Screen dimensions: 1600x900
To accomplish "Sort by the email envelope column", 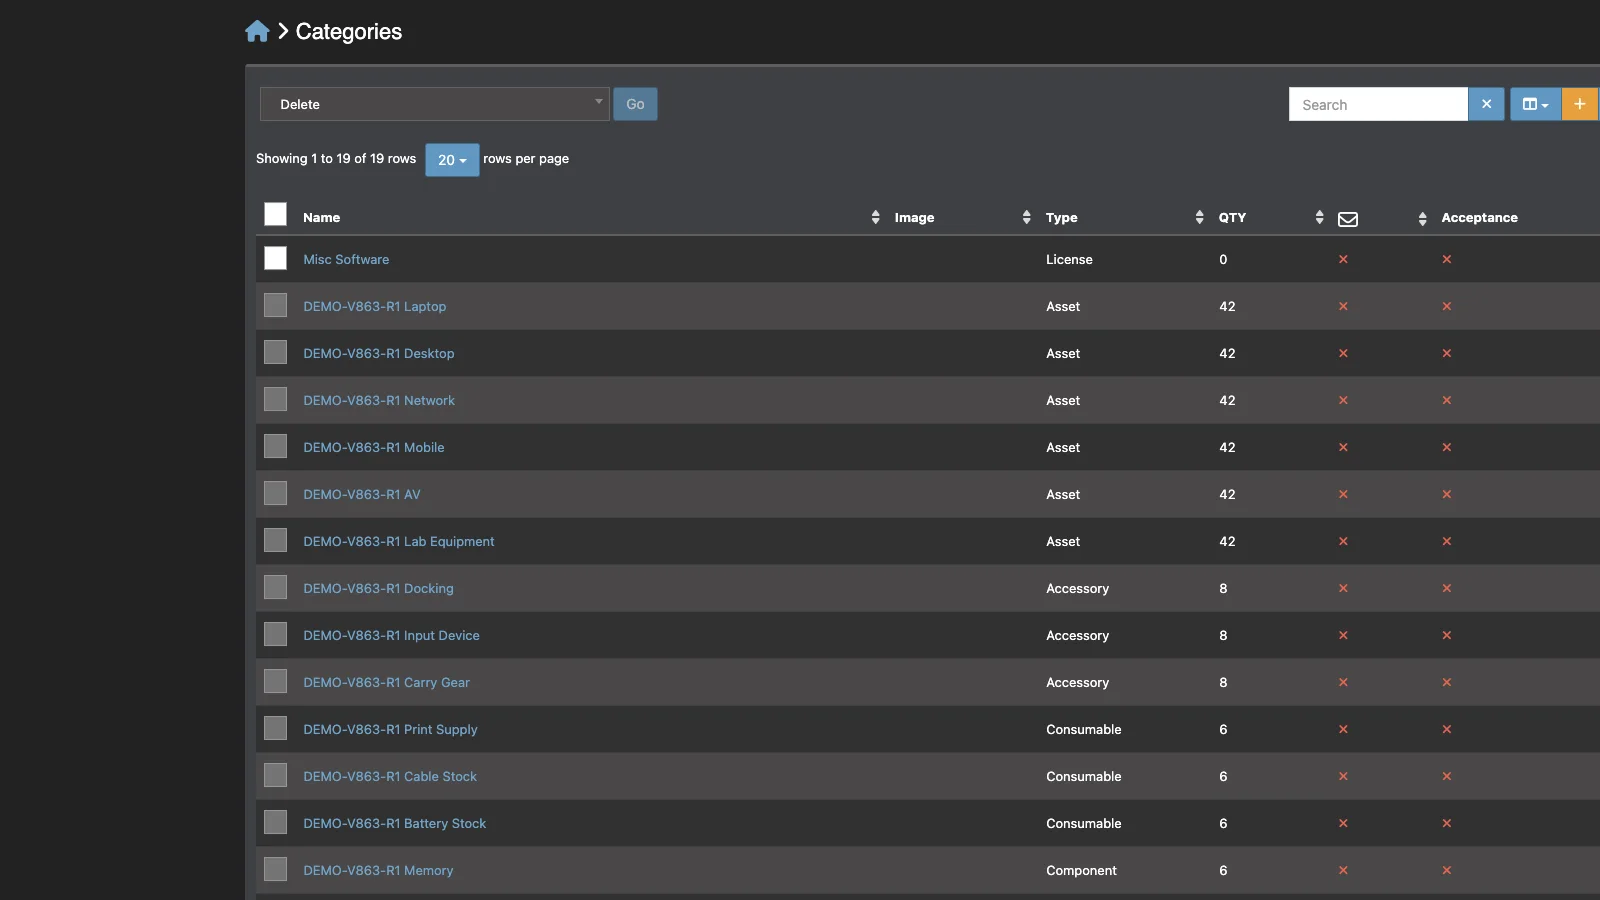I will (1348, 218).
